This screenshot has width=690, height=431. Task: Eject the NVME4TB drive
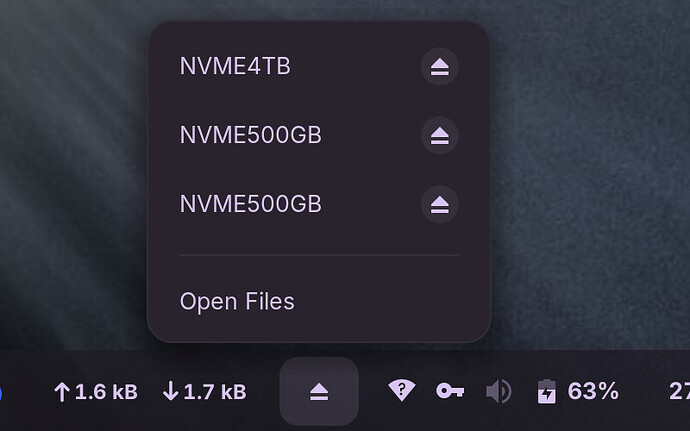pos(440,66)
